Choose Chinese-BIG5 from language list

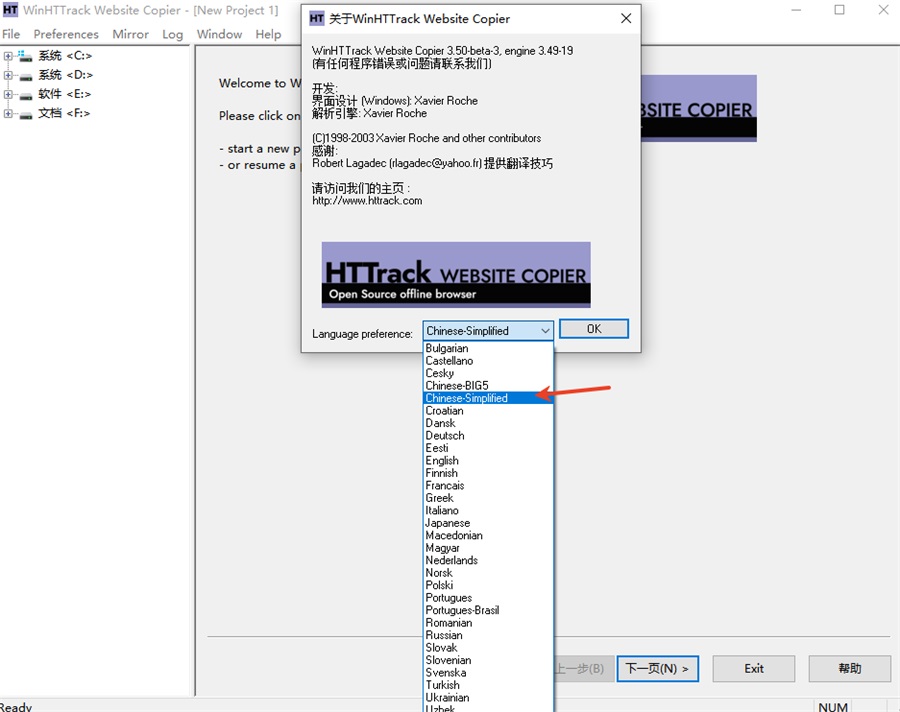click(488, 385)
